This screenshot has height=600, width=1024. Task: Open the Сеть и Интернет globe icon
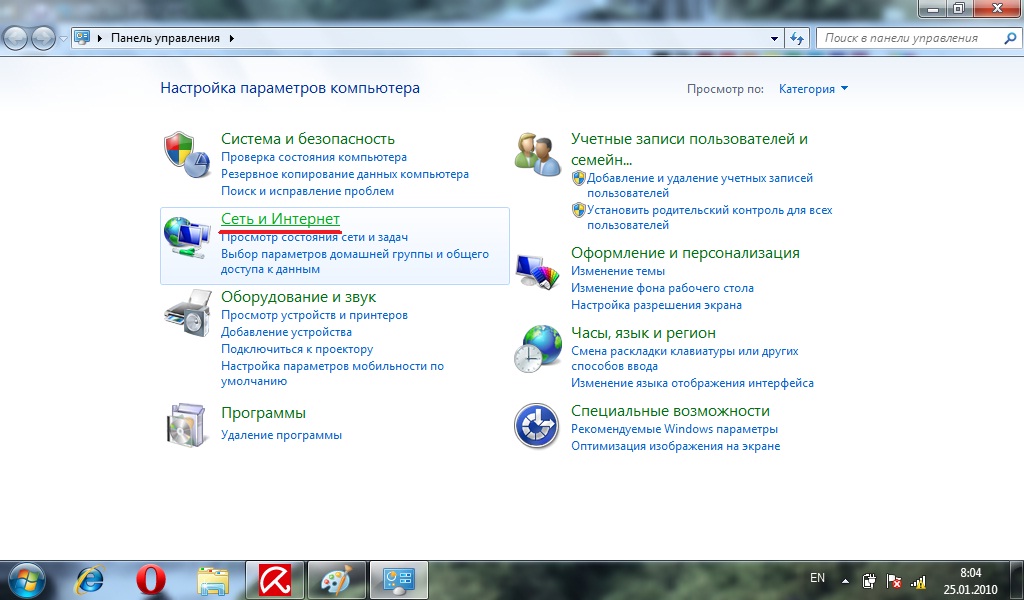(187, 238)
